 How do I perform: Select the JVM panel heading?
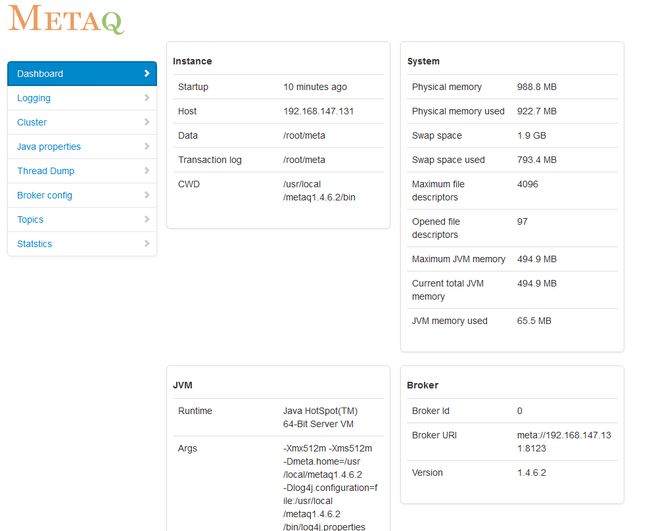(x=182, y=385)
